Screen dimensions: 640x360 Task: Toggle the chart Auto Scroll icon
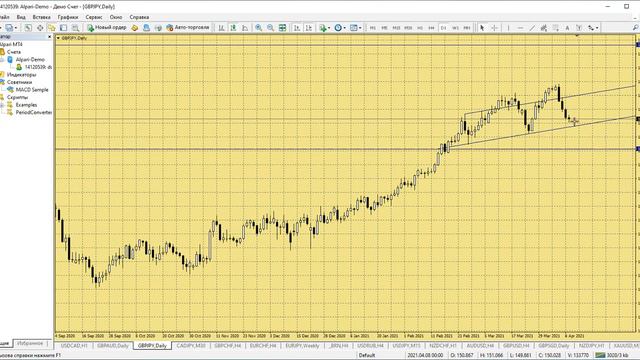(297, 28)
